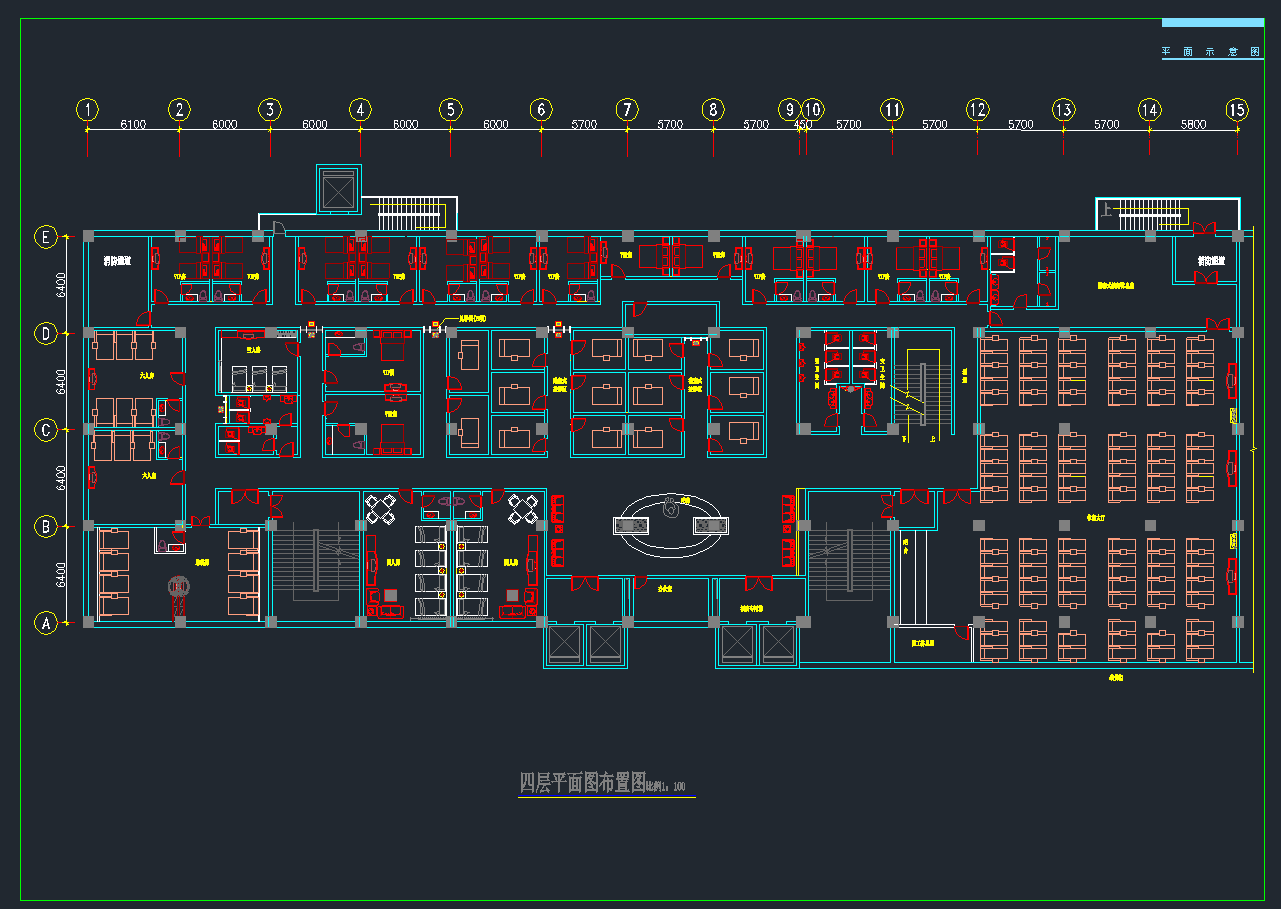
Task: Select the oval reception desk in the lobby
Action: 671,524
